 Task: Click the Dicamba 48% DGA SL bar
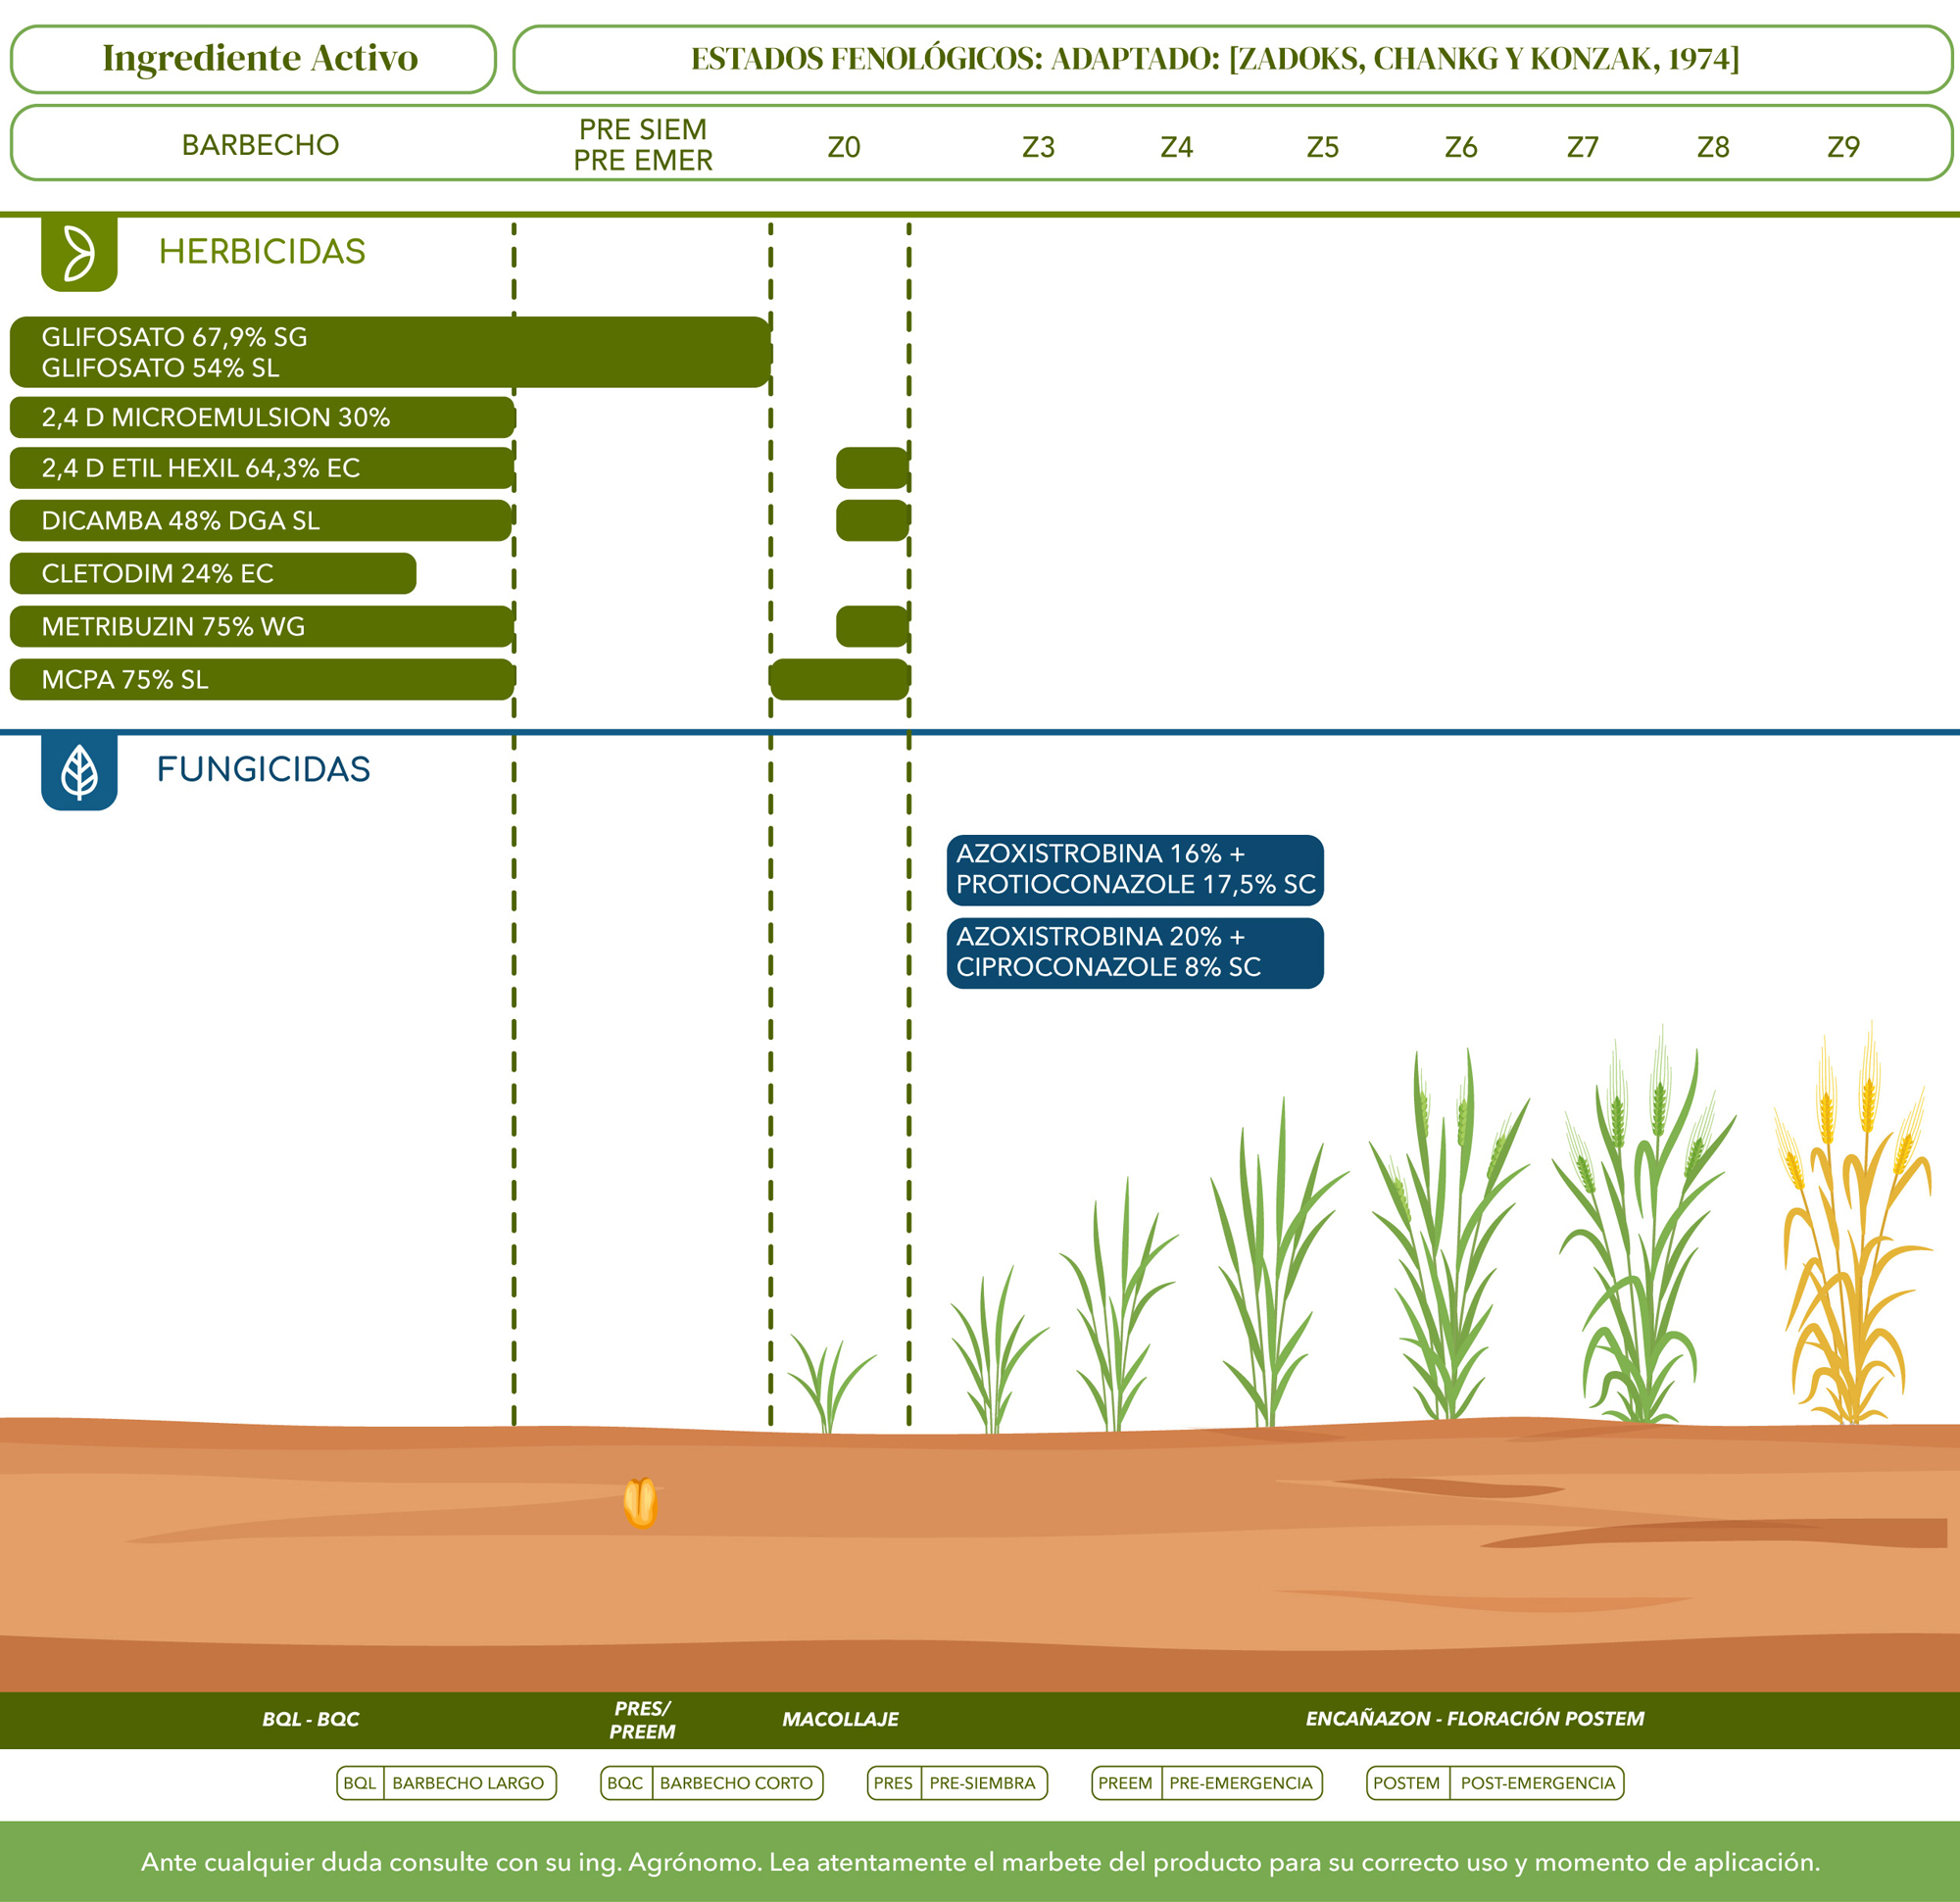[x=262, y=521]
